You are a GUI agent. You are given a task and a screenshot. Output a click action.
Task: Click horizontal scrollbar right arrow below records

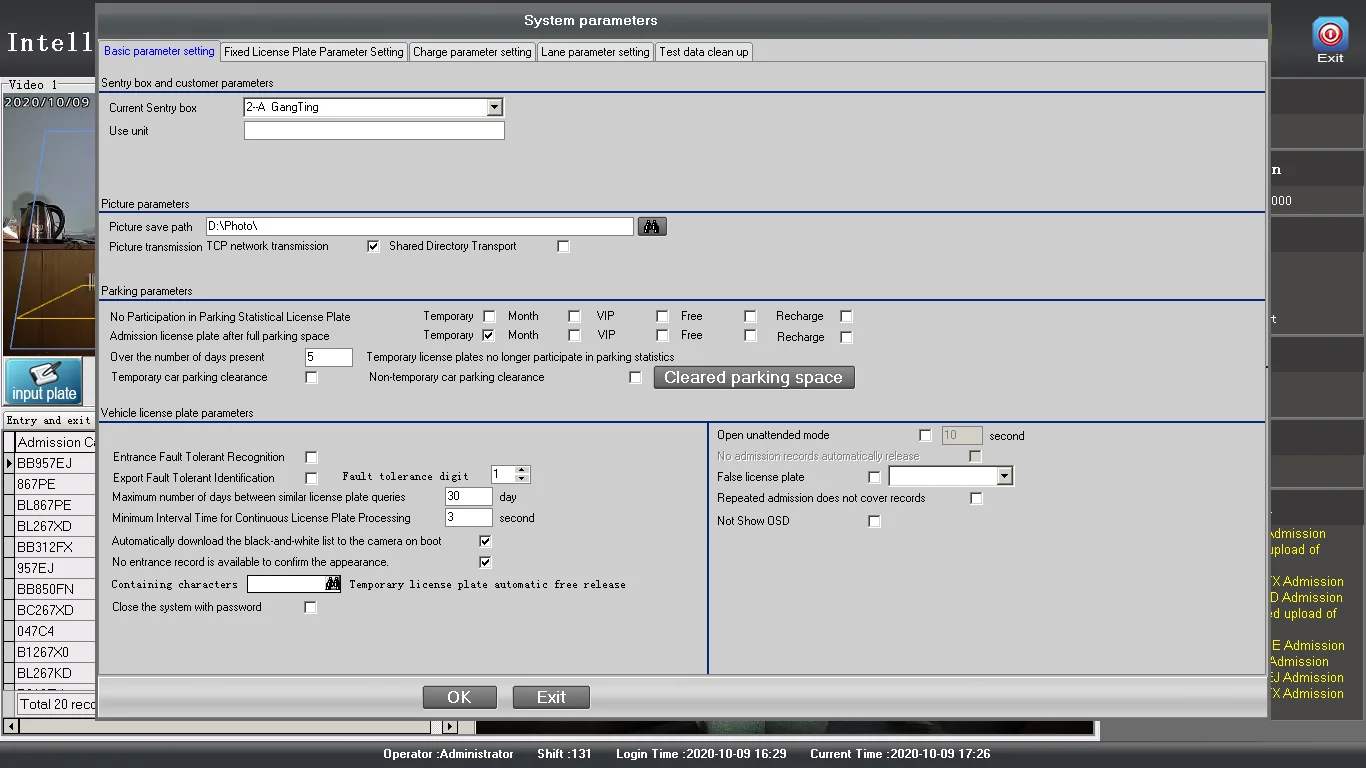pos(450,727)
